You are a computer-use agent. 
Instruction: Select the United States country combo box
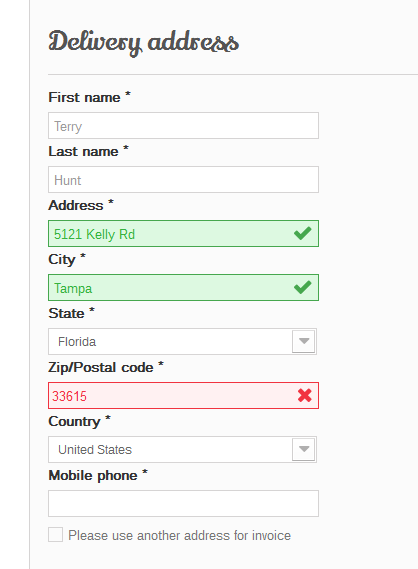183,450
